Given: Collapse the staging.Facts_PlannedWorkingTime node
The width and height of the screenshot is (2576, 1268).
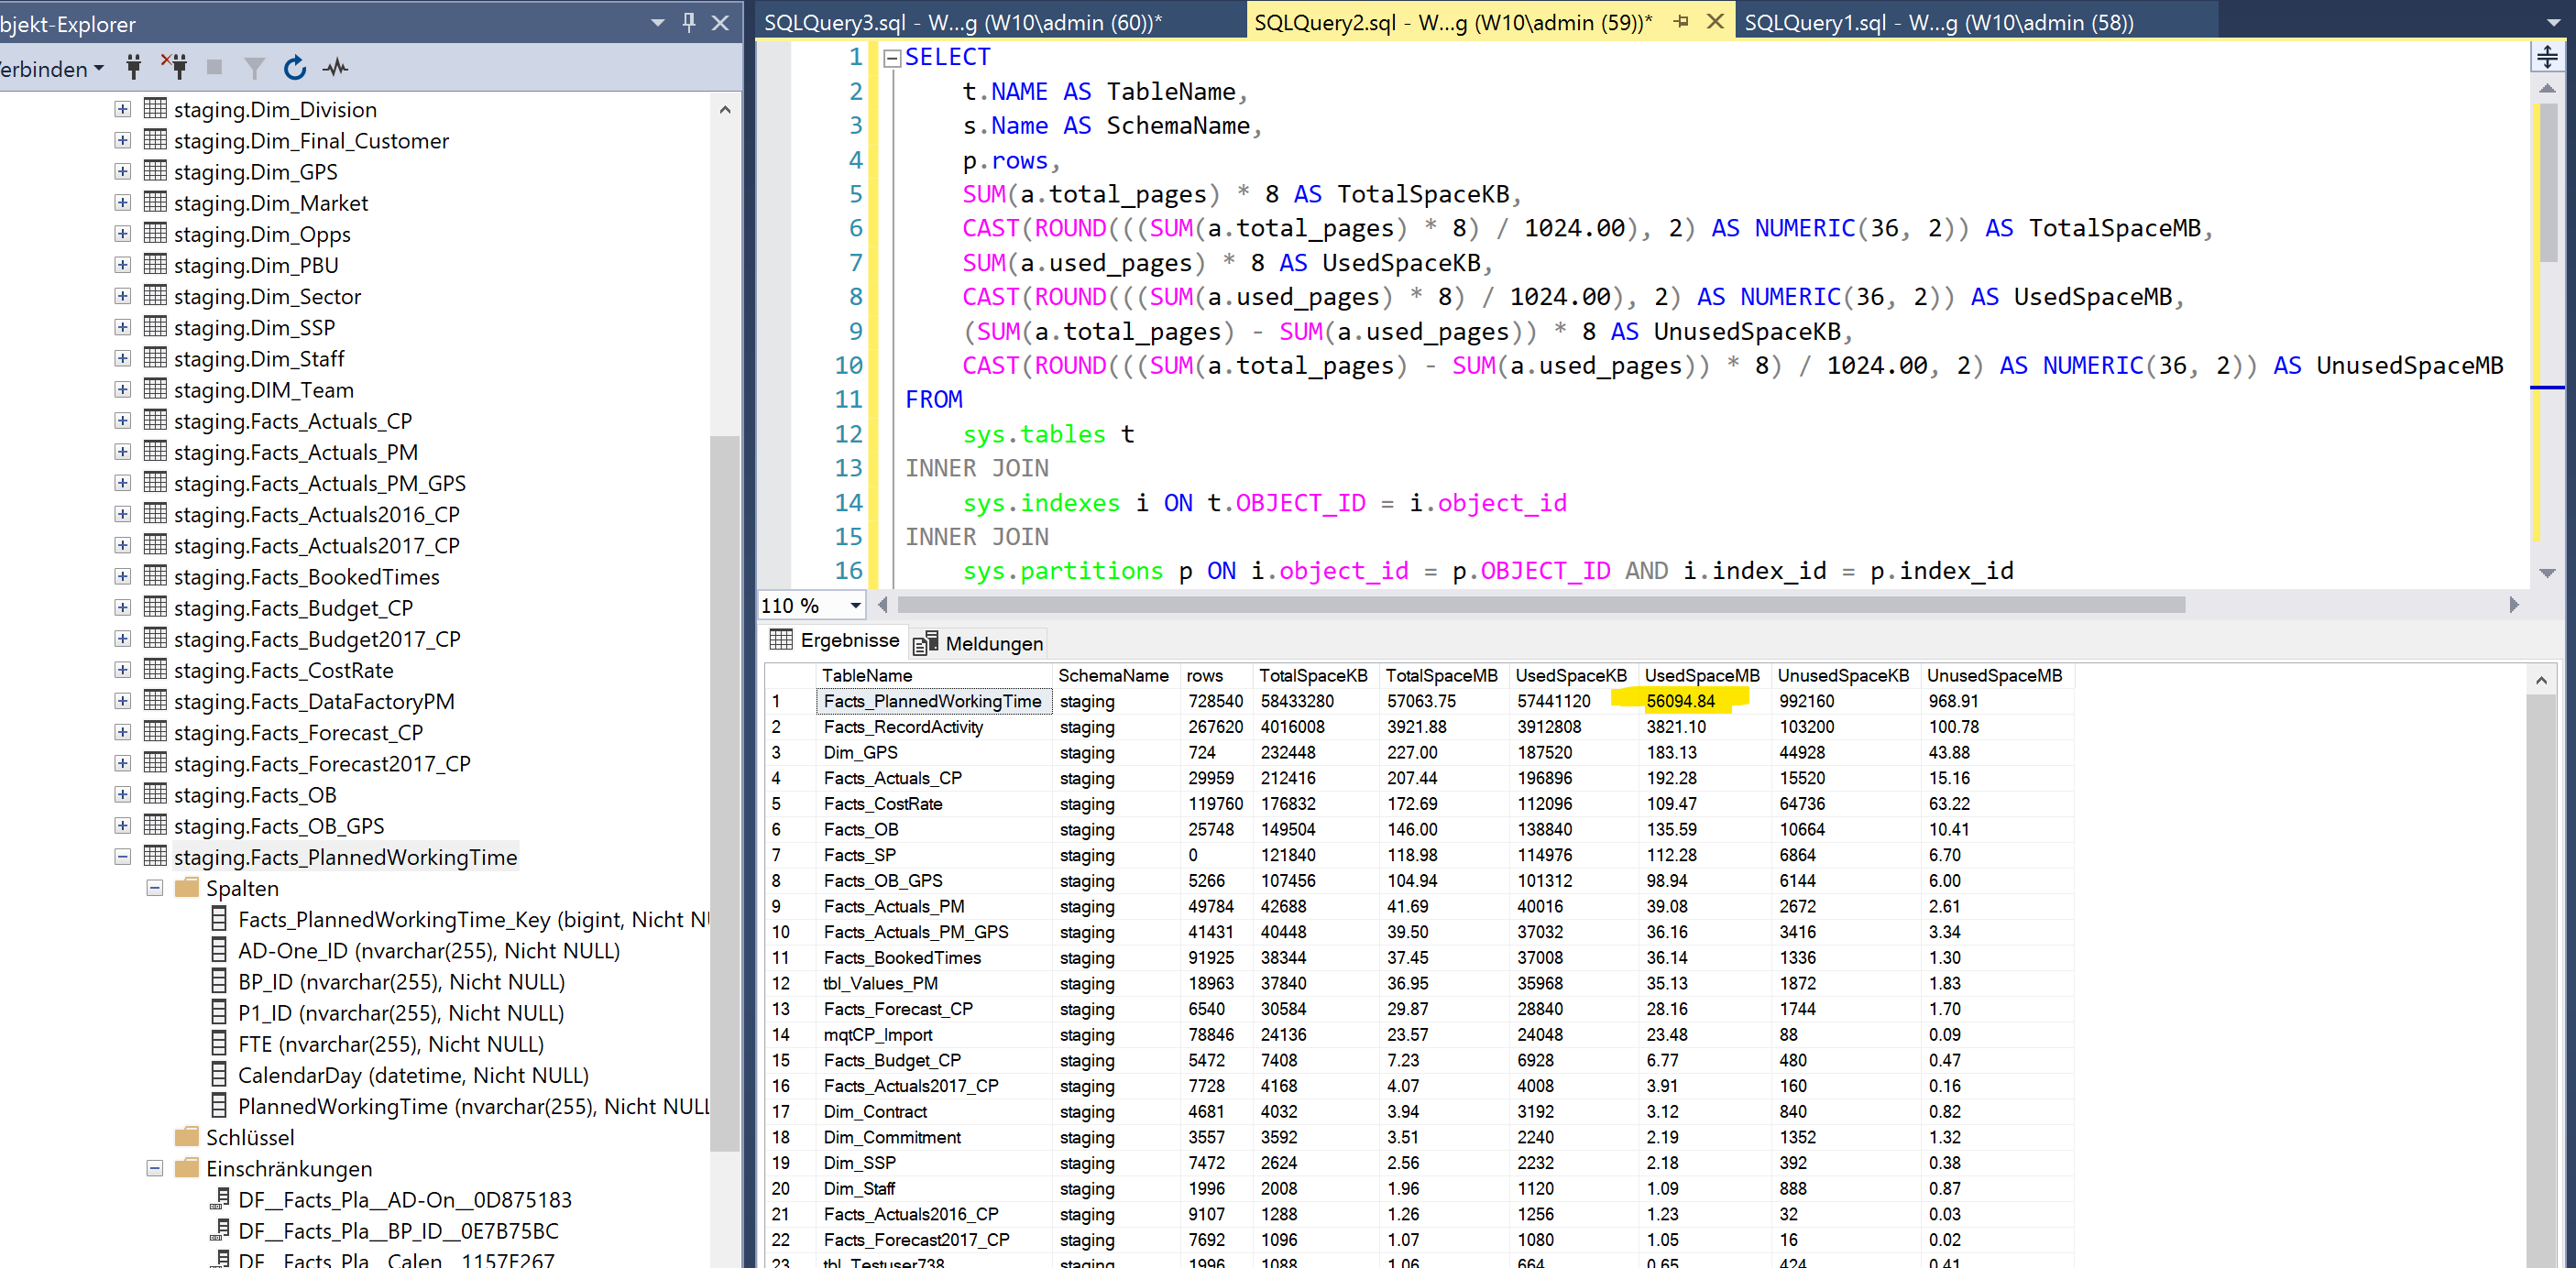Looking at the screenshot, I should click(122, 856).
